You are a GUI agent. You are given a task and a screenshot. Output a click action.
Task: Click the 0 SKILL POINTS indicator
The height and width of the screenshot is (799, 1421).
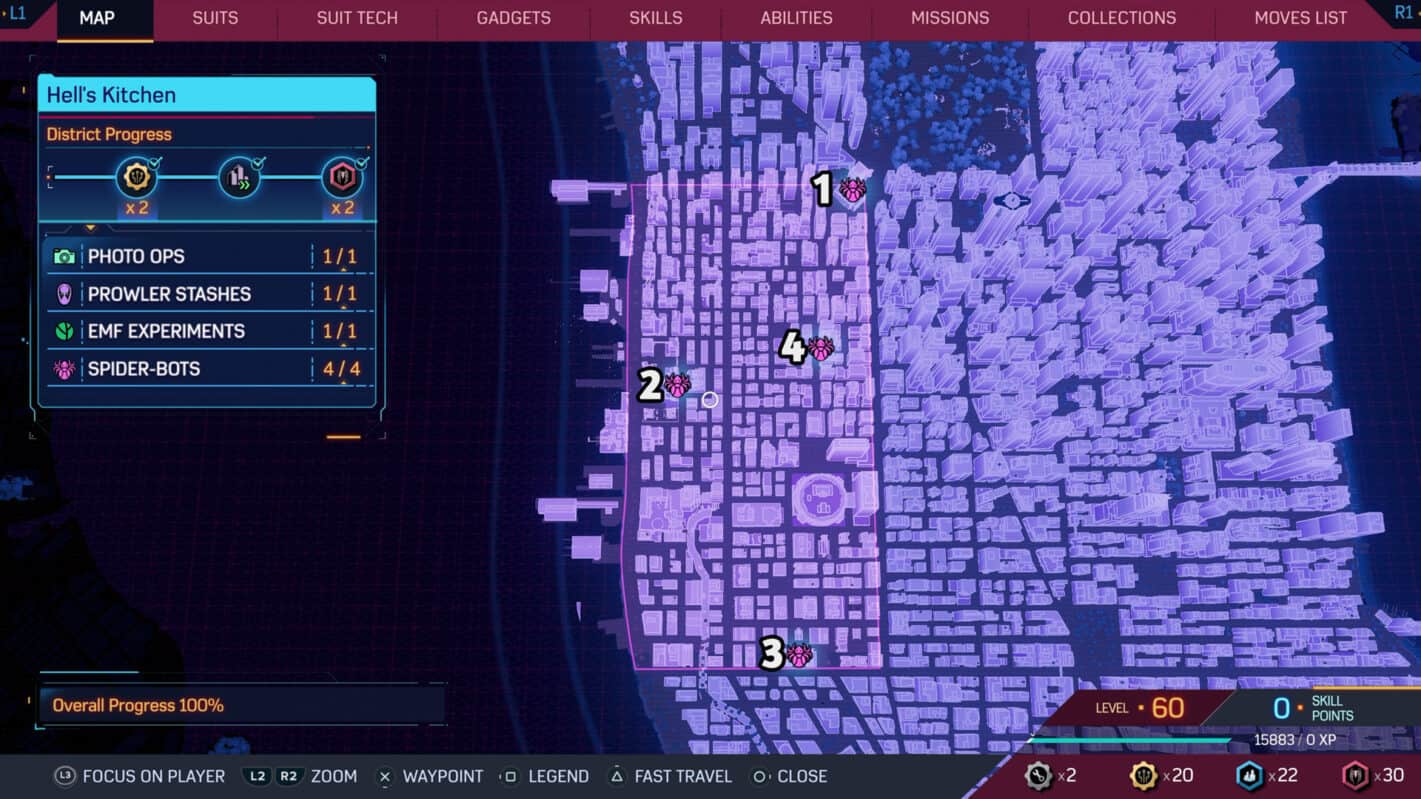pyautogui.click(x=1313, y=708)
